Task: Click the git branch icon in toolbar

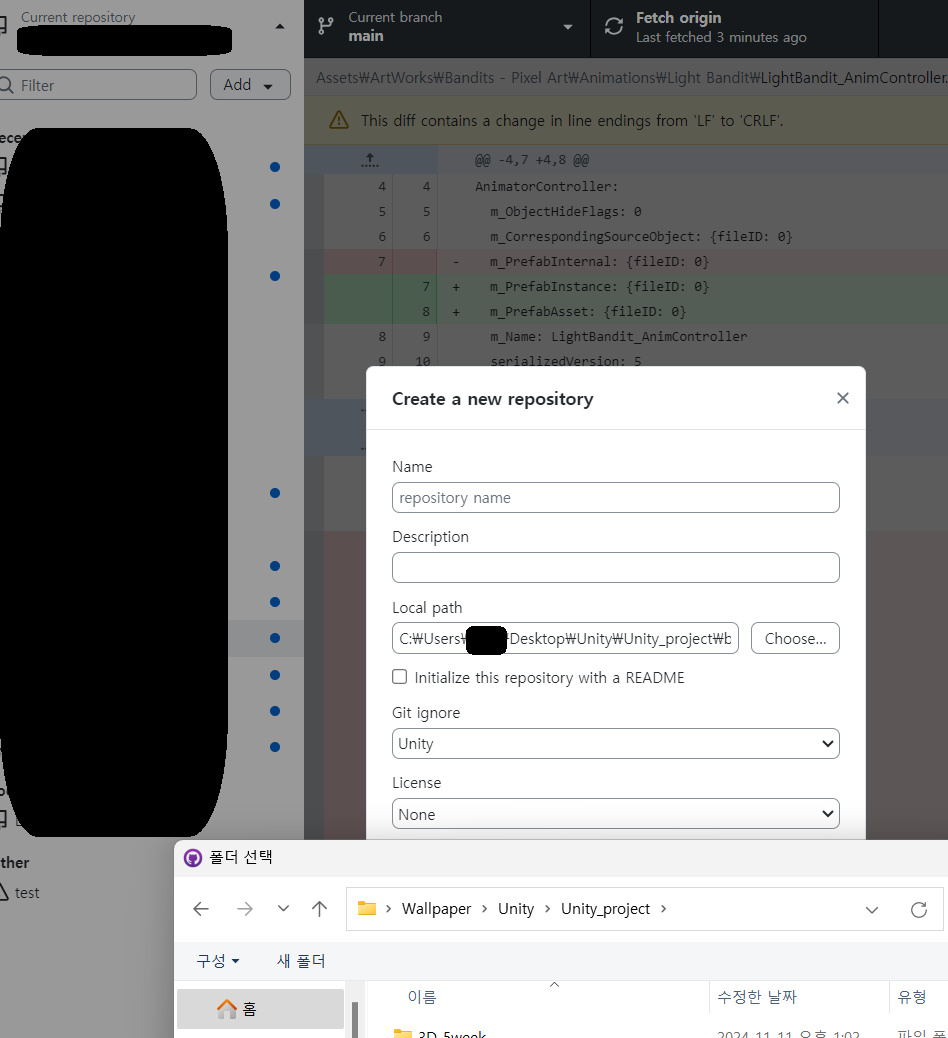Action: tap(326, 26)
